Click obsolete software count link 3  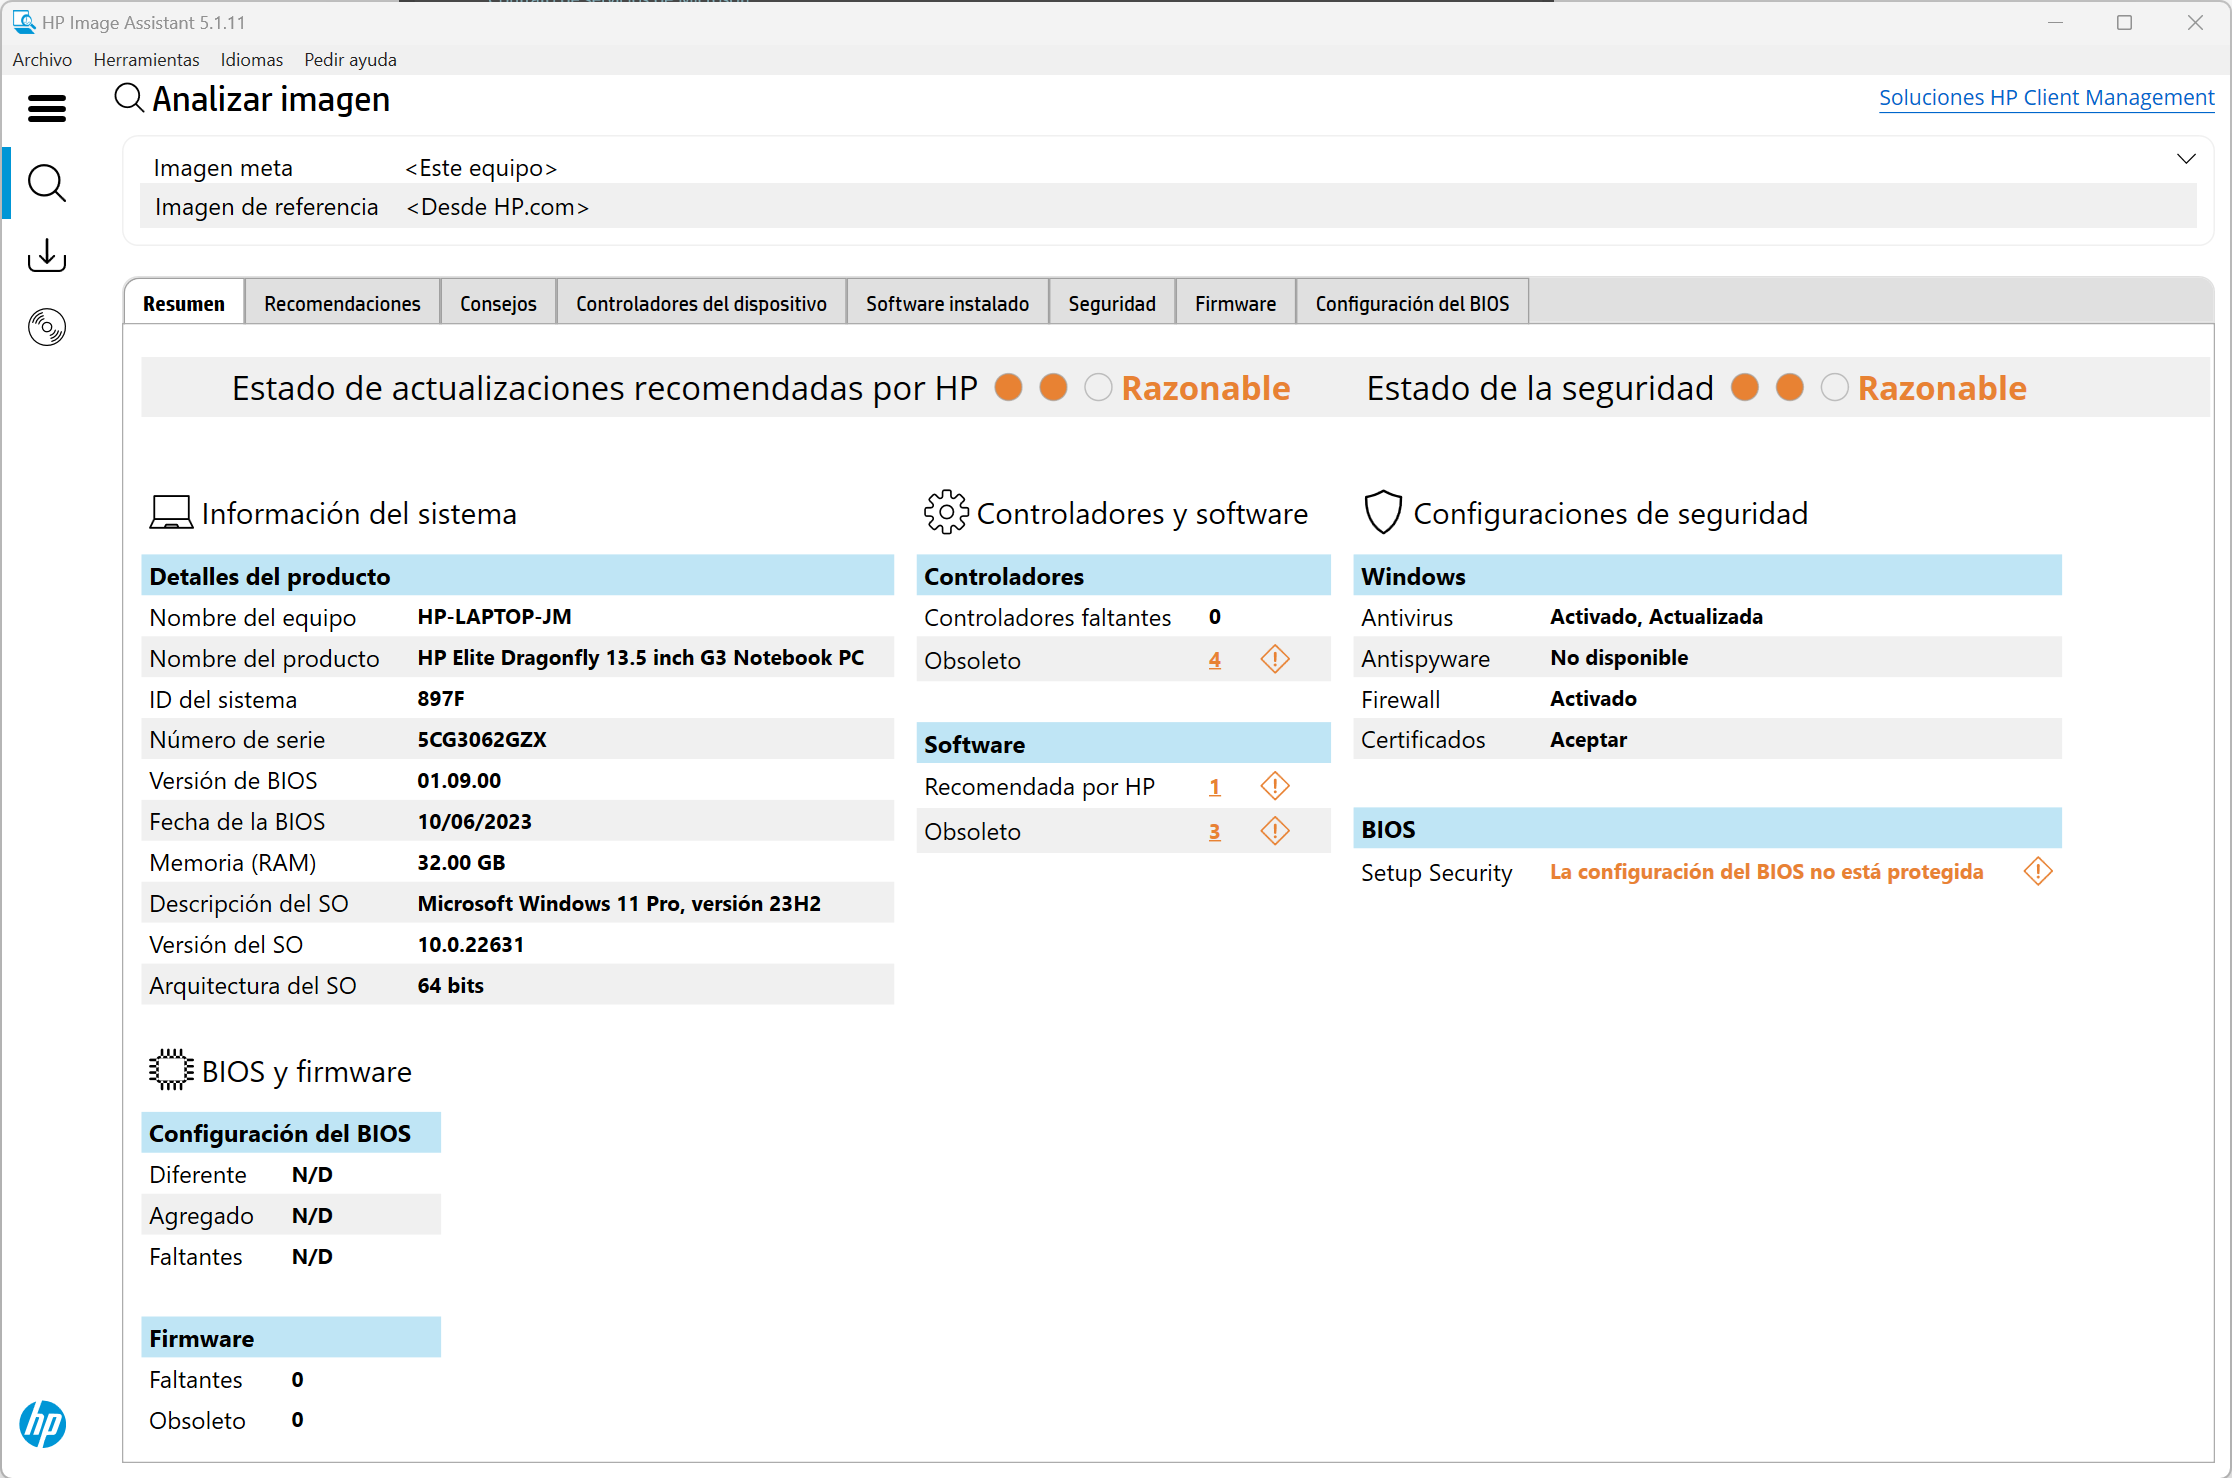tap(1214, 831)
